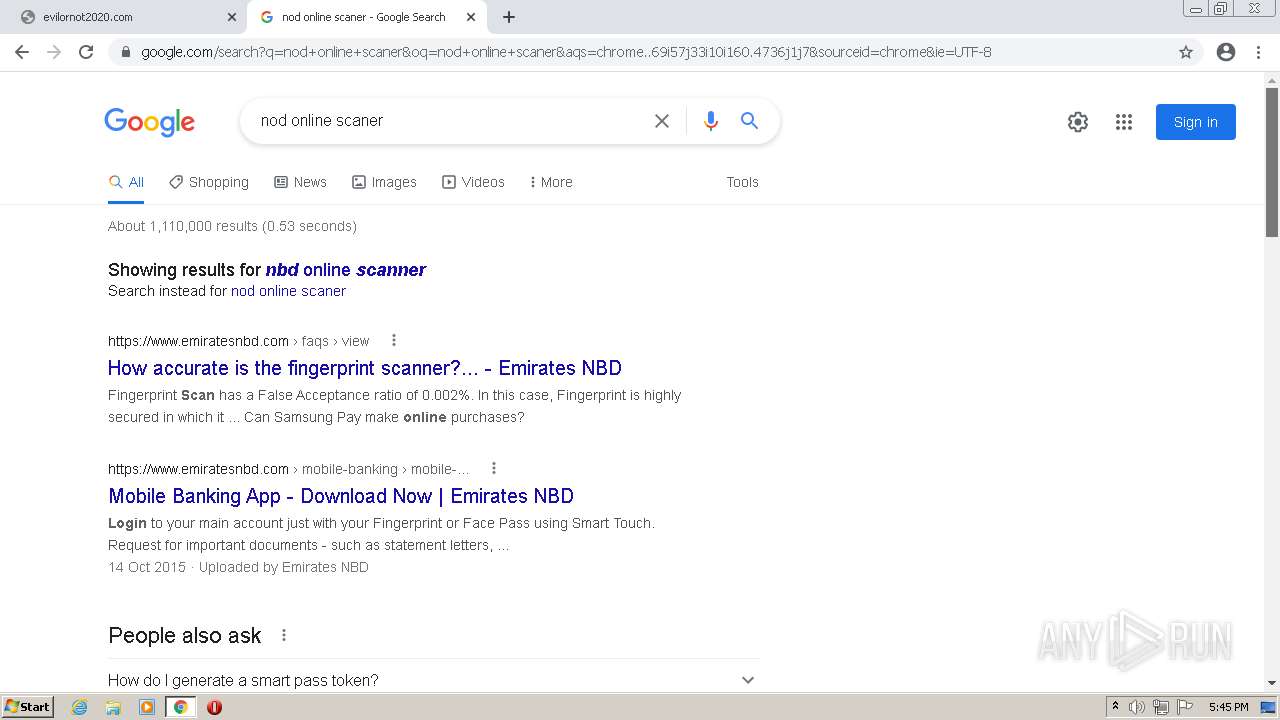Click the page vertical scrollbar thumb
Screen dimensions: 1280x720
tap(1272, 162)
